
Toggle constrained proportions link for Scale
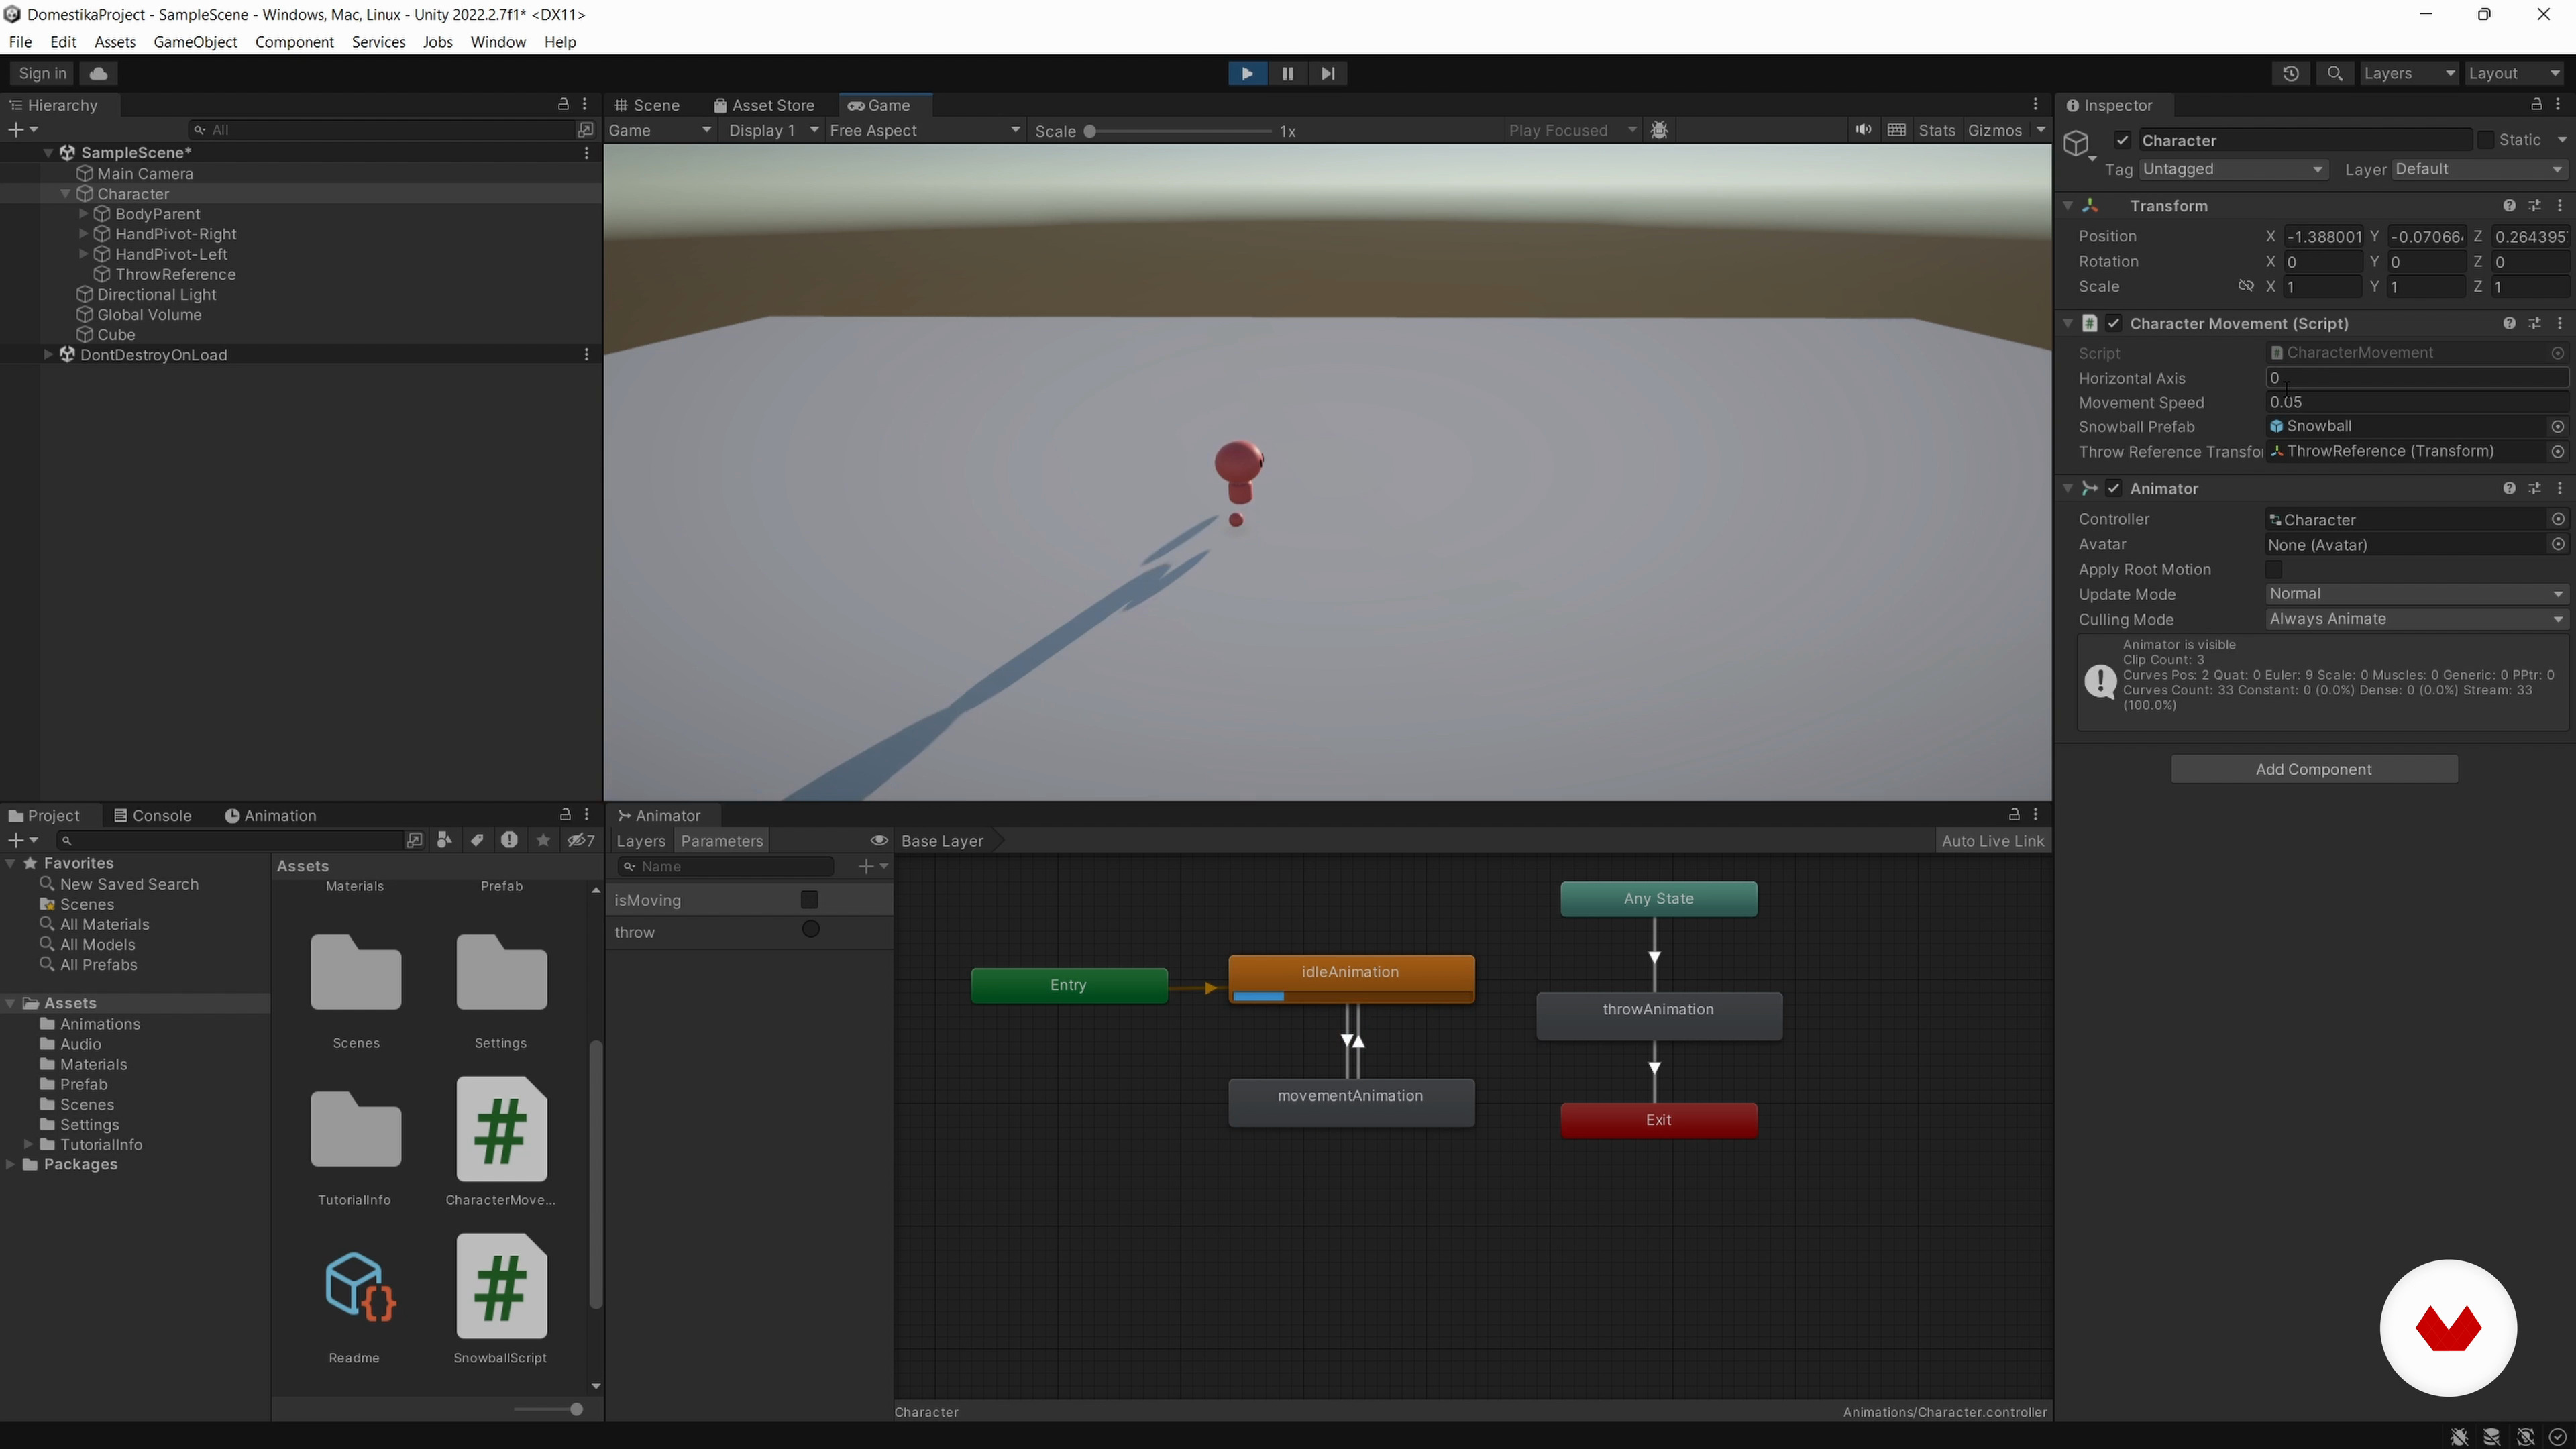coord(2246,286)
